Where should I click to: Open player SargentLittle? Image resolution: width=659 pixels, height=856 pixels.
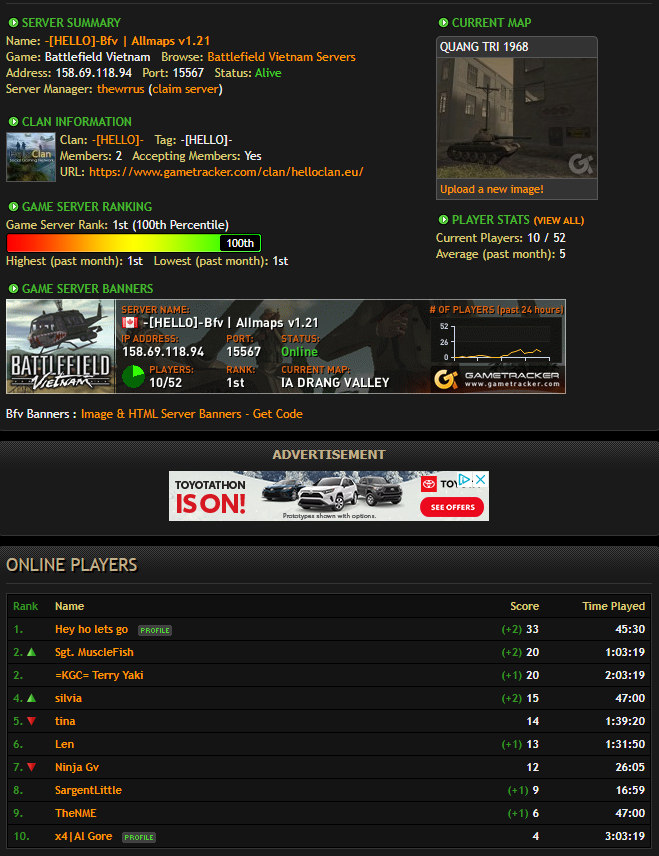[x=88, y=790]
